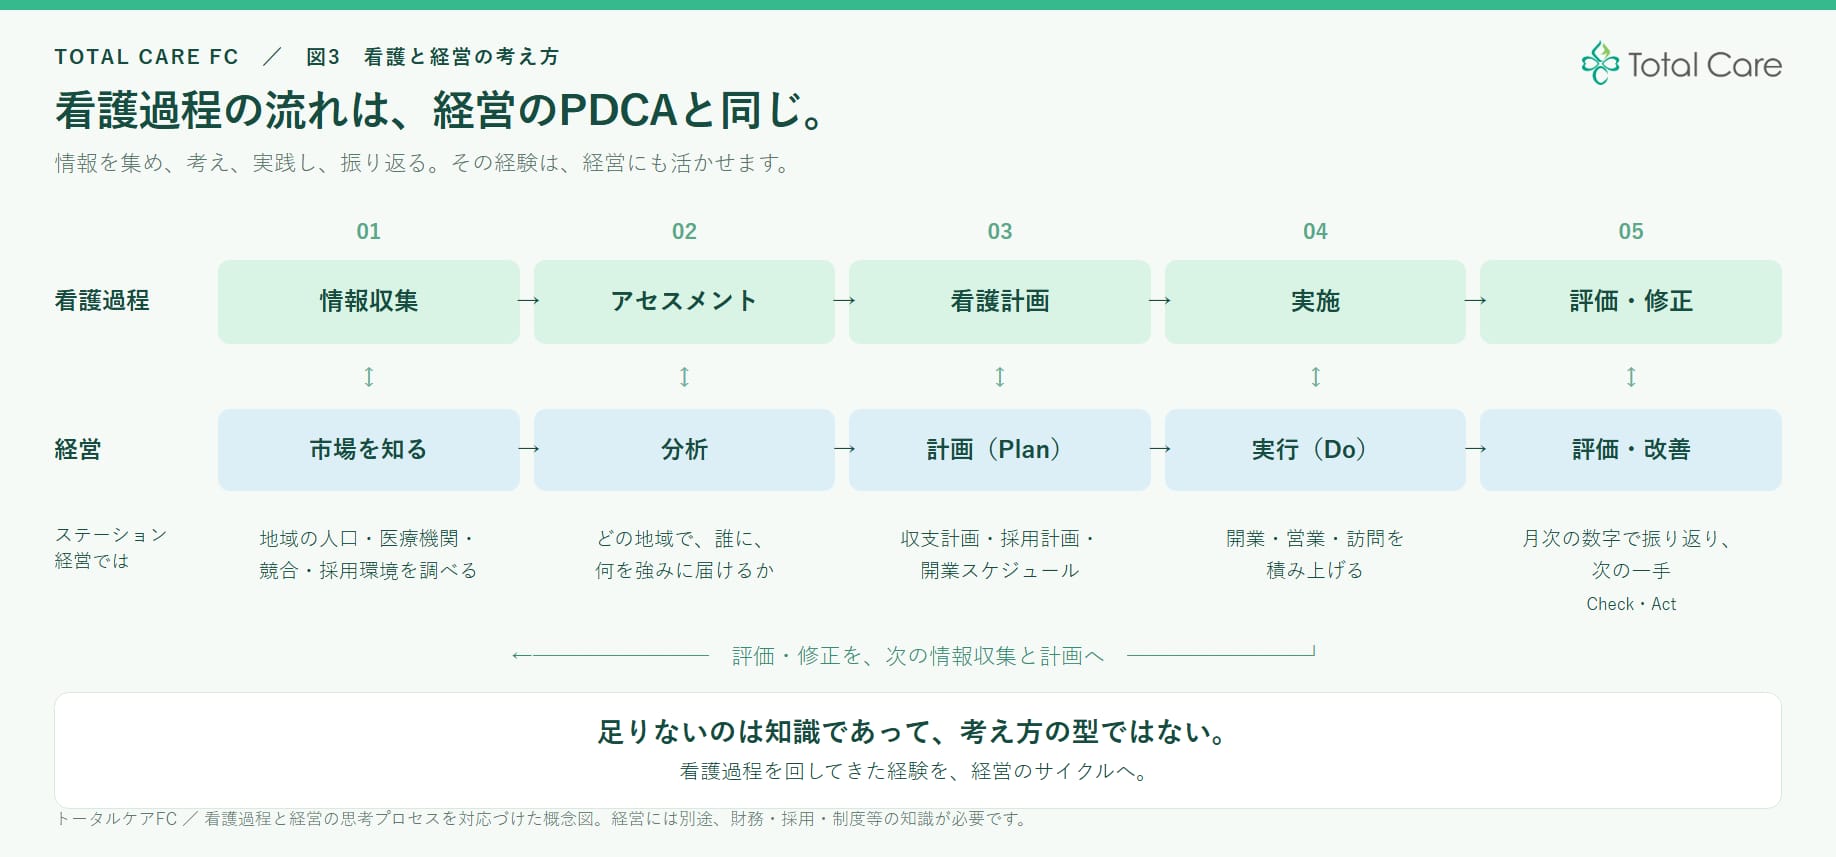This screenshot has height=857, width=1836.
Task: Click the text 地域の人口・医療機関・
Action: [x=368, y=539]
